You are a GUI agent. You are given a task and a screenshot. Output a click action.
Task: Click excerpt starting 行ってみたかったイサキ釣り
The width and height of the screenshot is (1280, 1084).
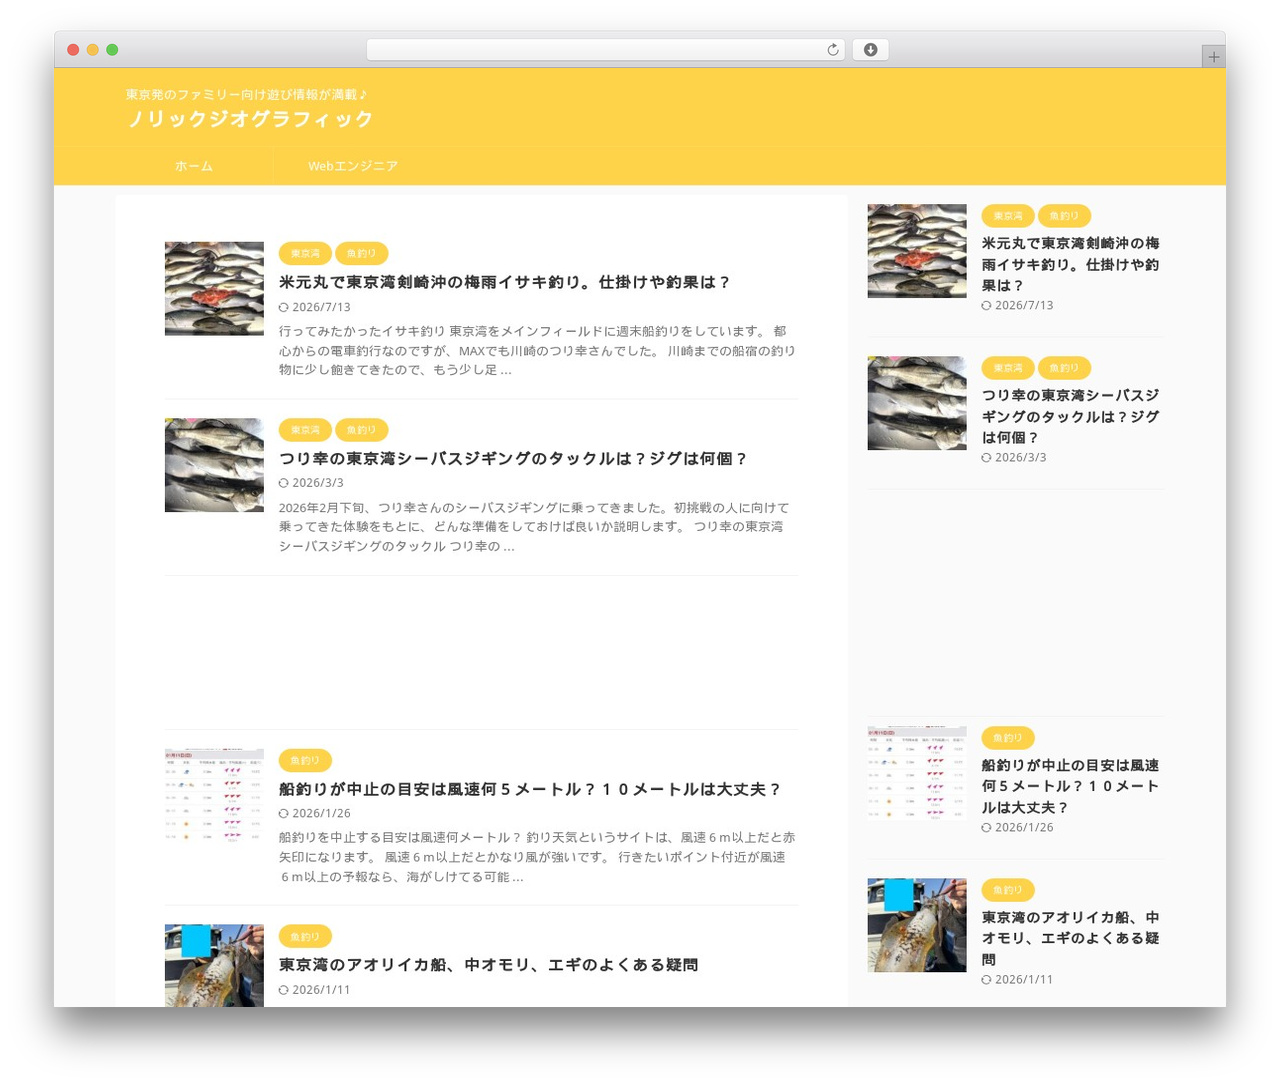(x=538, y=351)
